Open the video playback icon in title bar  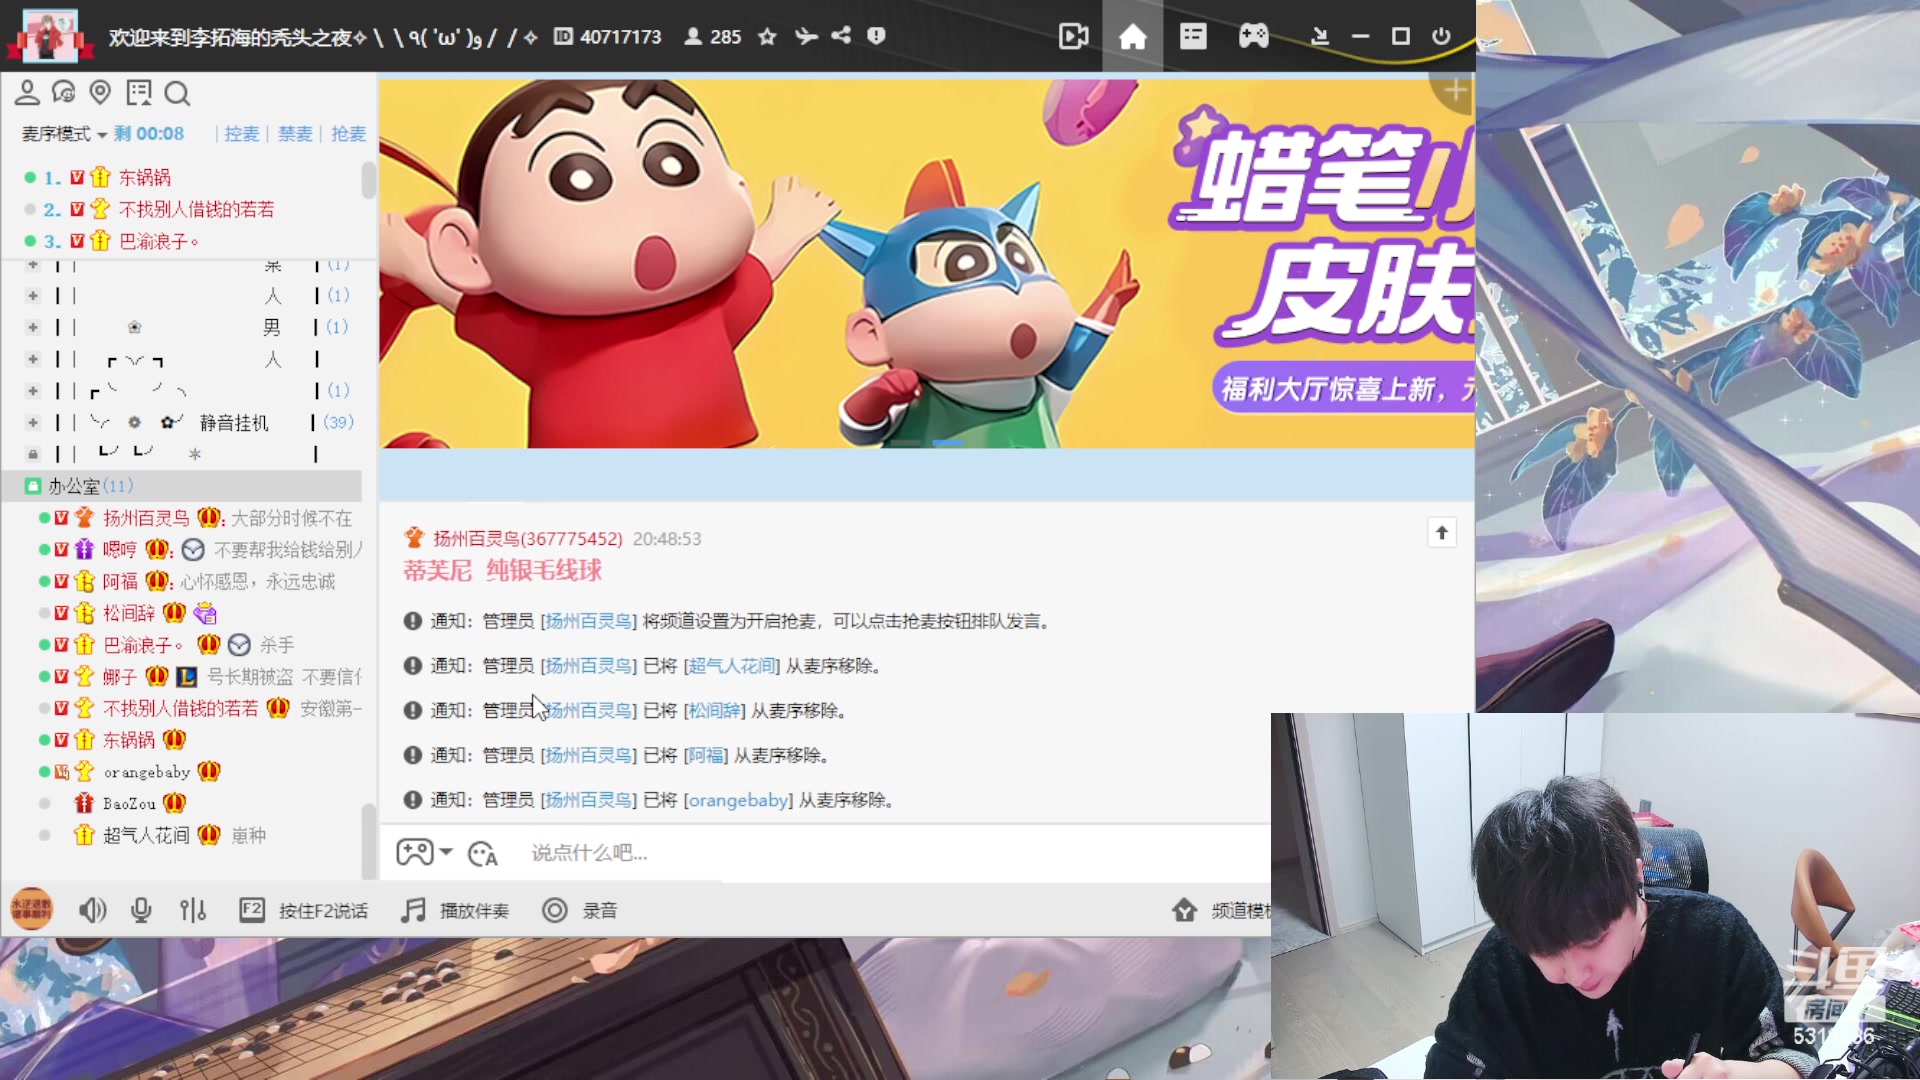pyautogui.click(x=1073, y=37)
